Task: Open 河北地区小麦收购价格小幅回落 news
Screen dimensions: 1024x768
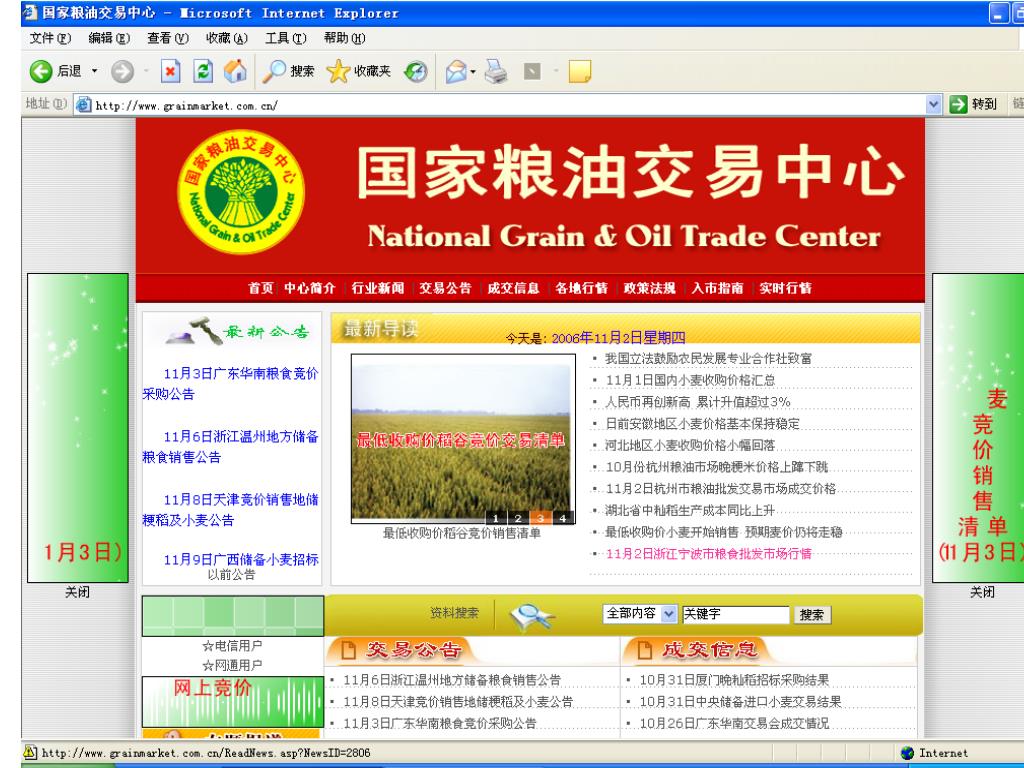Action: pos(690,445)
